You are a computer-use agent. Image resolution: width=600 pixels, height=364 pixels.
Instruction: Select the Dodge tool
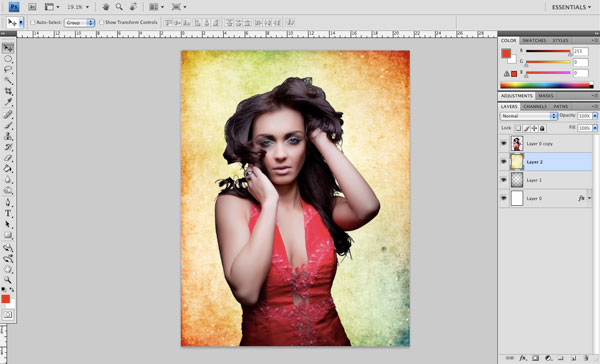[8, 190]
